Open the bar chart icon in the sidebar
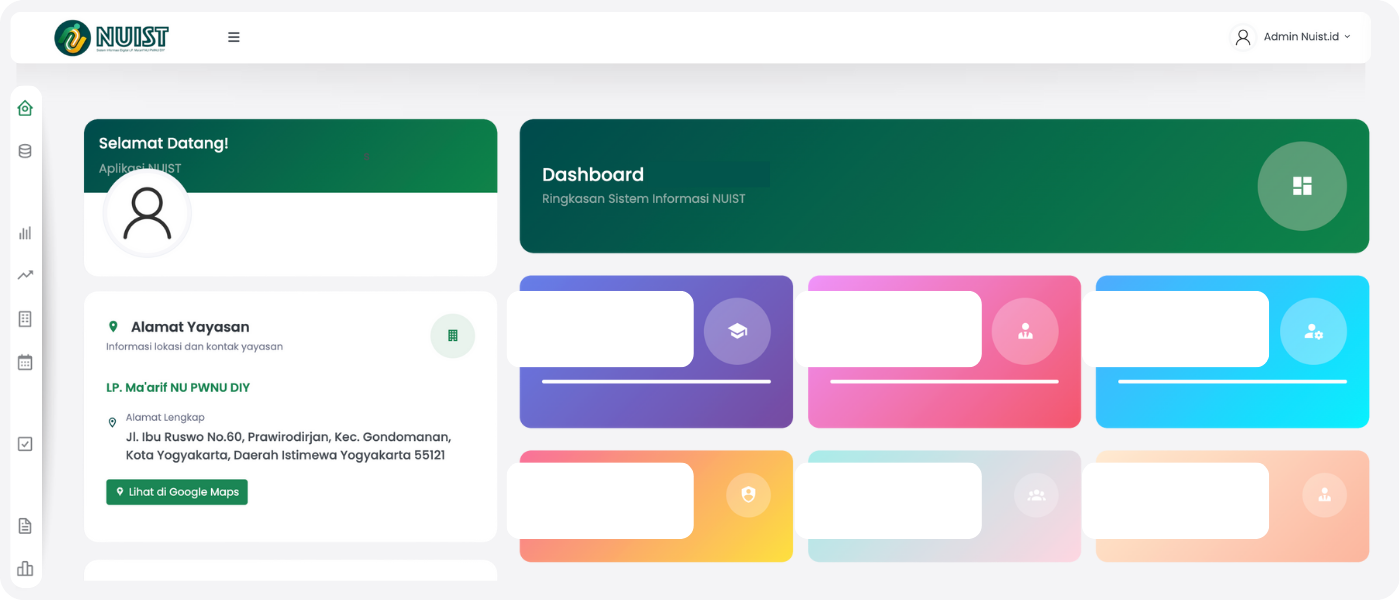This screenshot has height=600, width=1400. click(x=25, y=233)
